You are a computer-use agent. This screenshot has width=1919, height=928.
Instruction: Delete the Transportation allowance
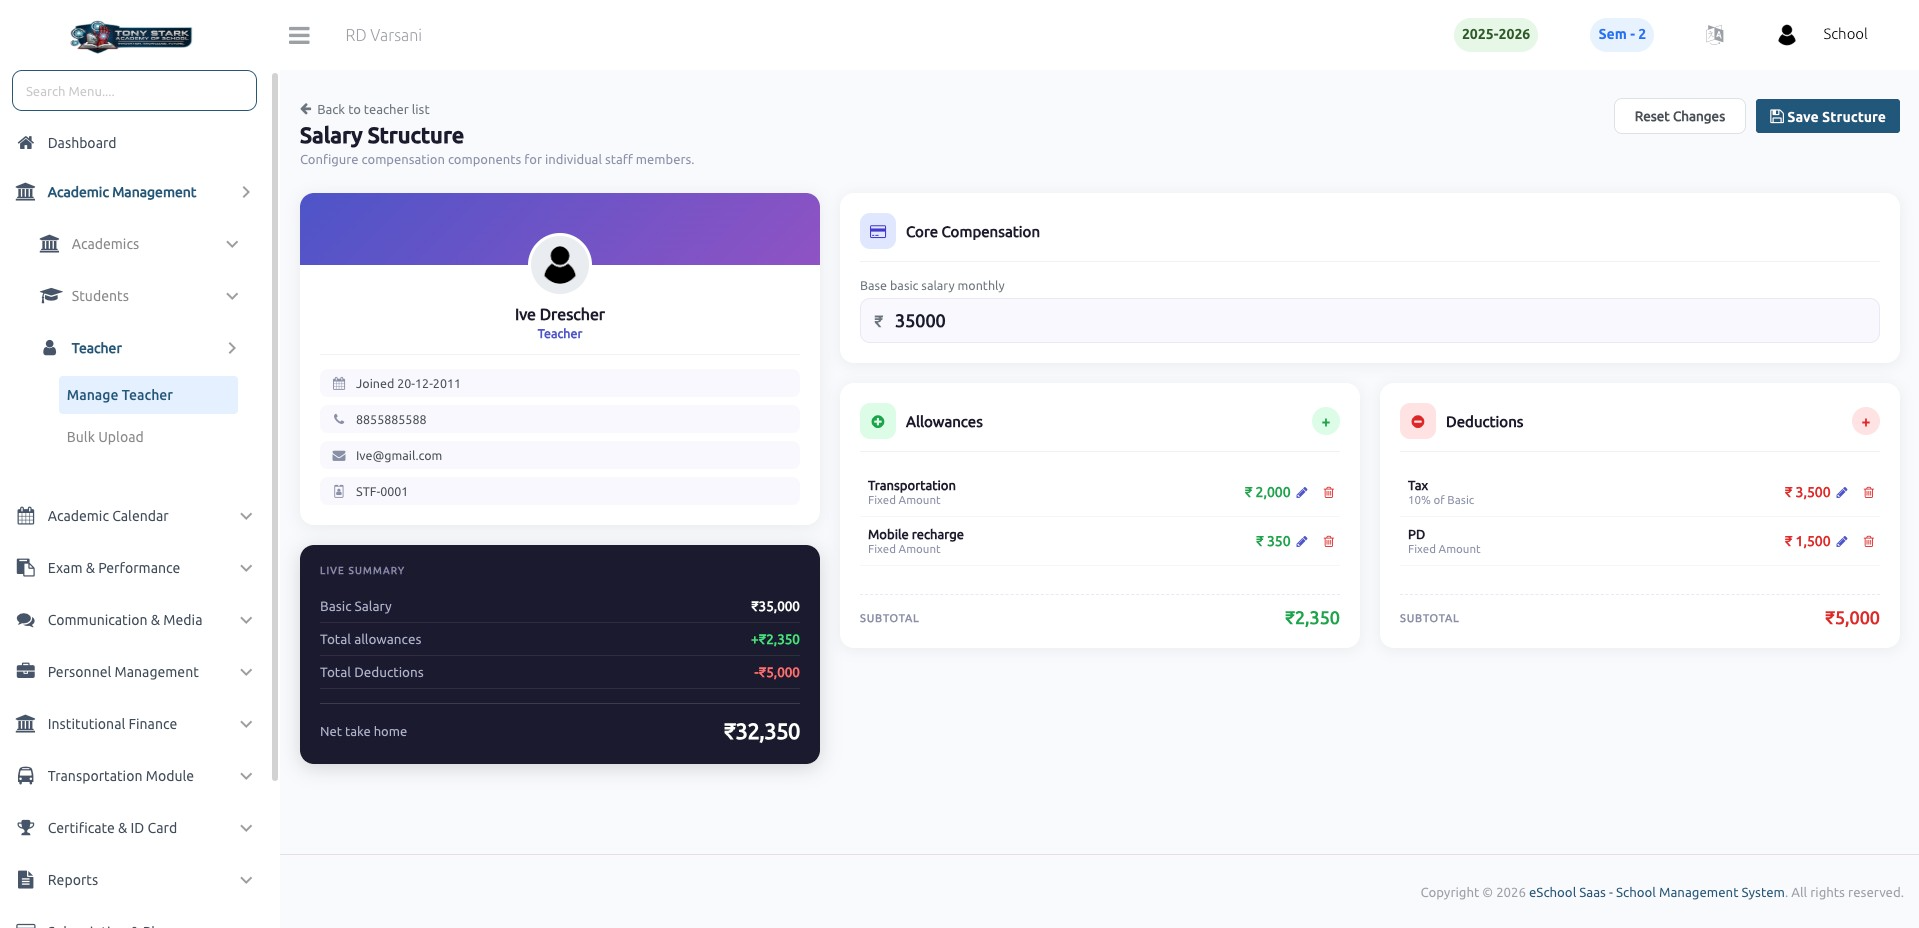coord(1329,492)
